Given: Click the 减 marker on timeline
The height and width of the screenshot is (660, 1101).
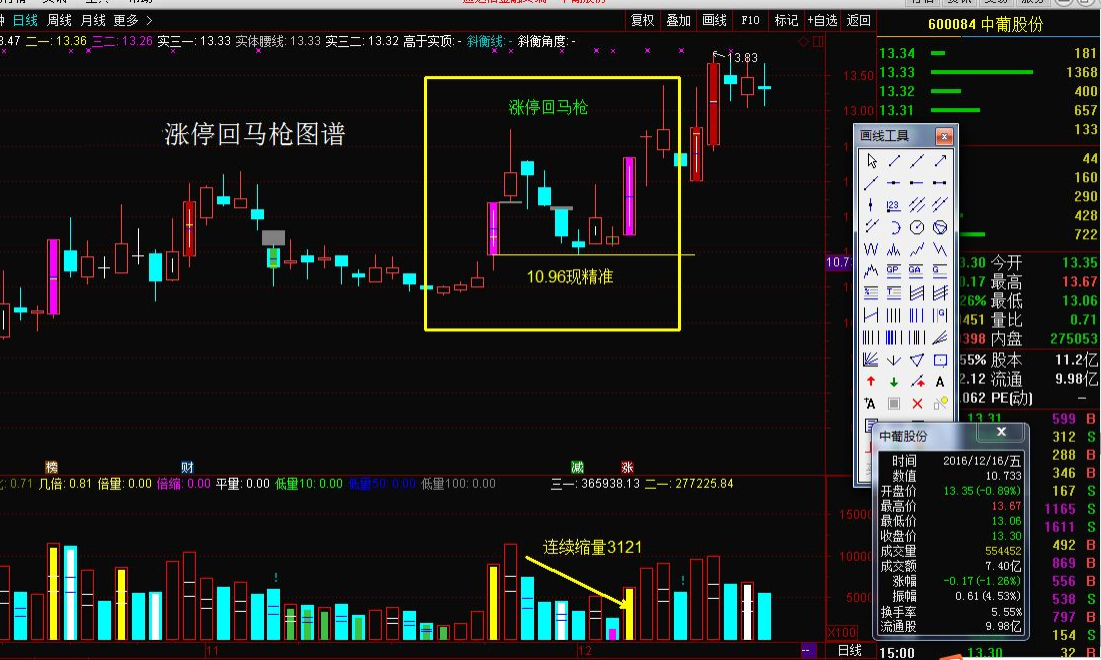Looking at the screenshot, I should pos(577,468).
